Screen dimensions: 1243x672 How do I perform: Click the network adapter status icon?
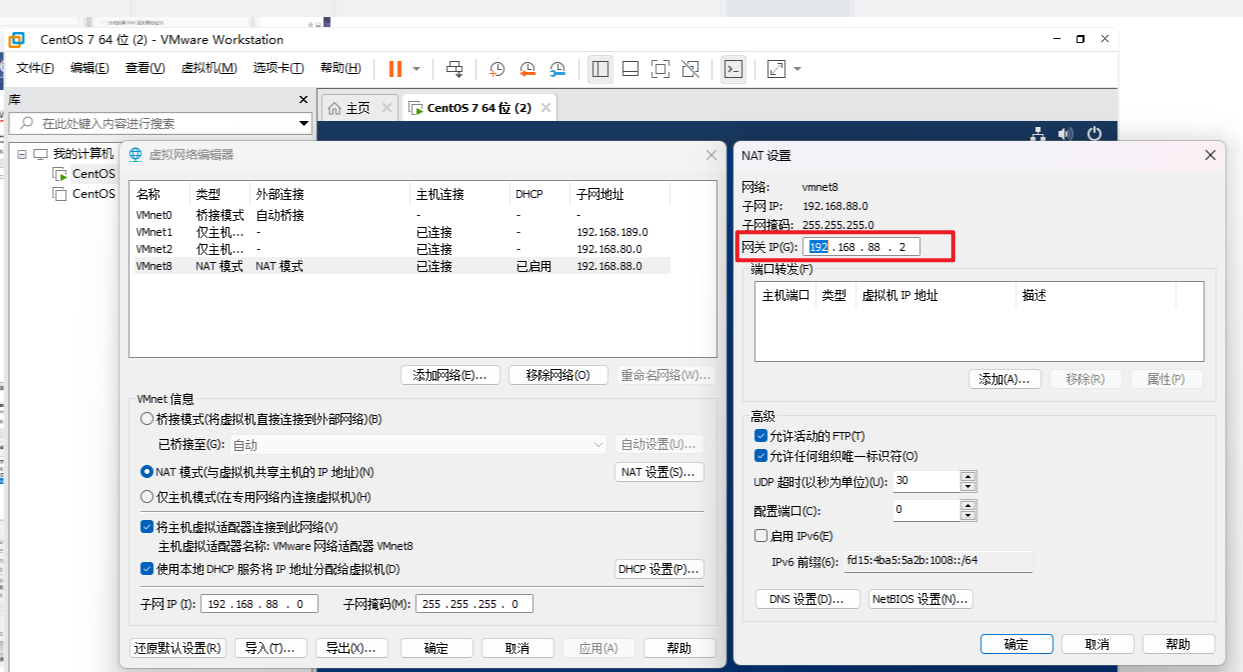pyautogui.click(x=1037, y=133)
